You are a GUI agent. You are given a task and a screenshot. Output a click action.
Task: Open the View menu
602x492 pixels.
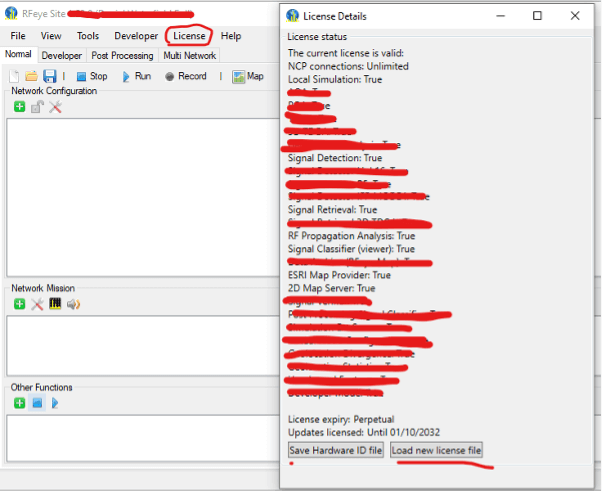[51, 36]
